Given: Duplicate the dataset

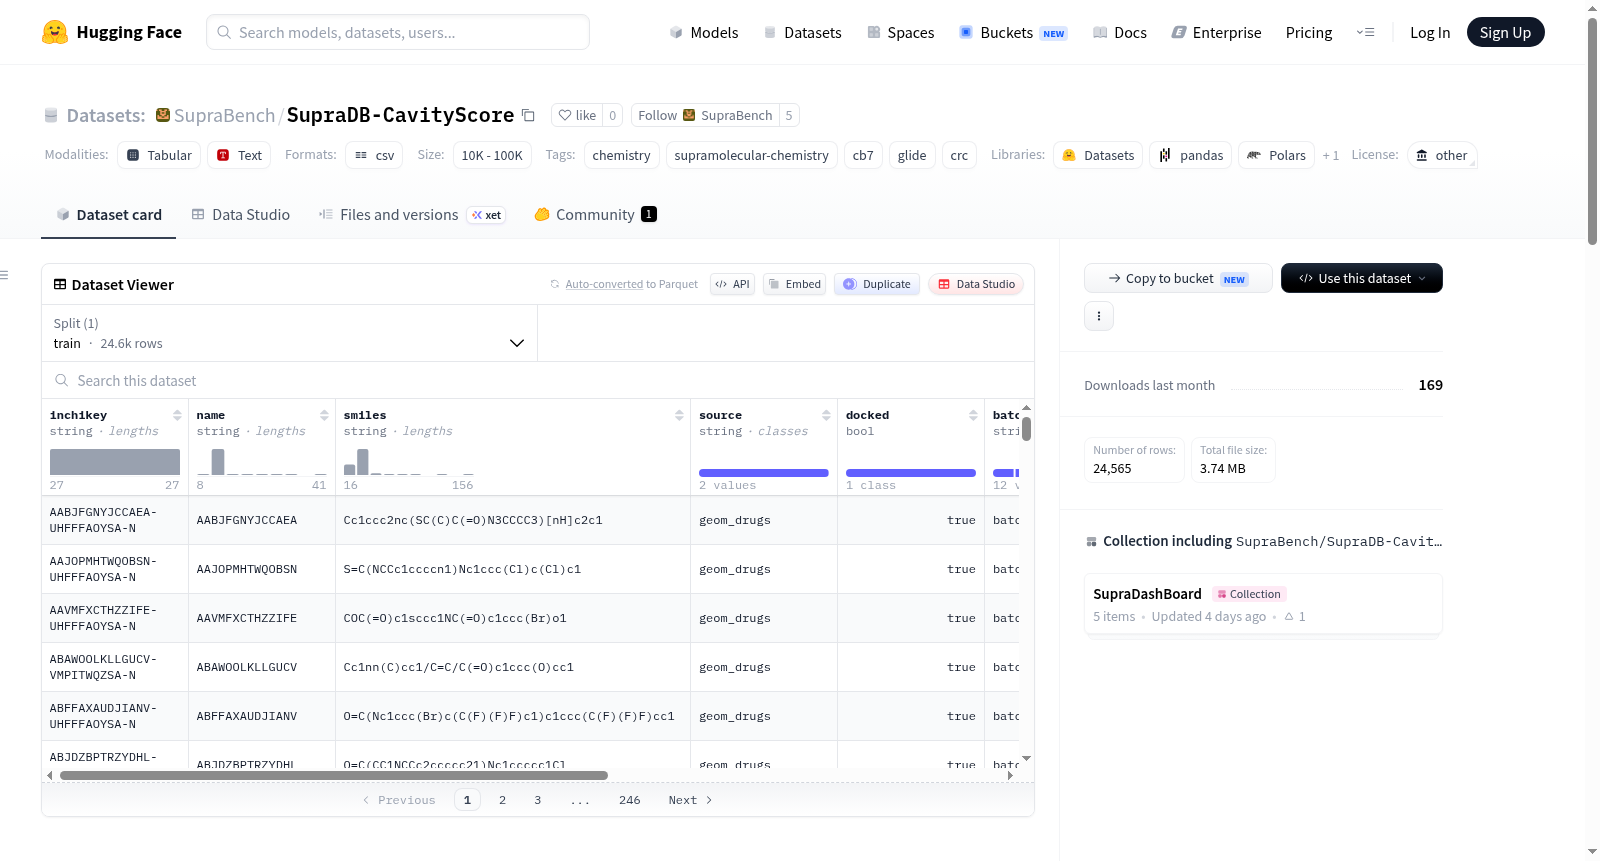Looking at the screenshot, I should click(x=877, y=284).
